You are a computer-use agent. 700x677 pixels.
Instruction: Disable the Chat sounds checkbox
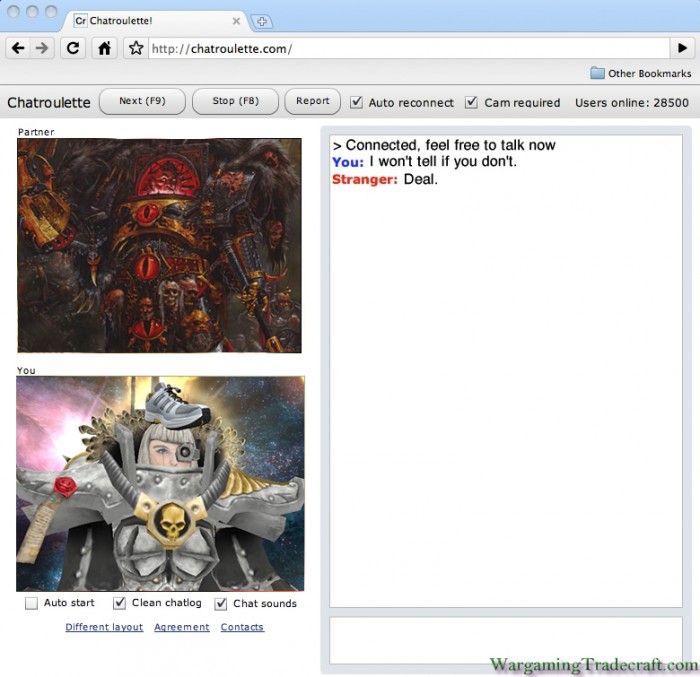[x=221, y=604]
